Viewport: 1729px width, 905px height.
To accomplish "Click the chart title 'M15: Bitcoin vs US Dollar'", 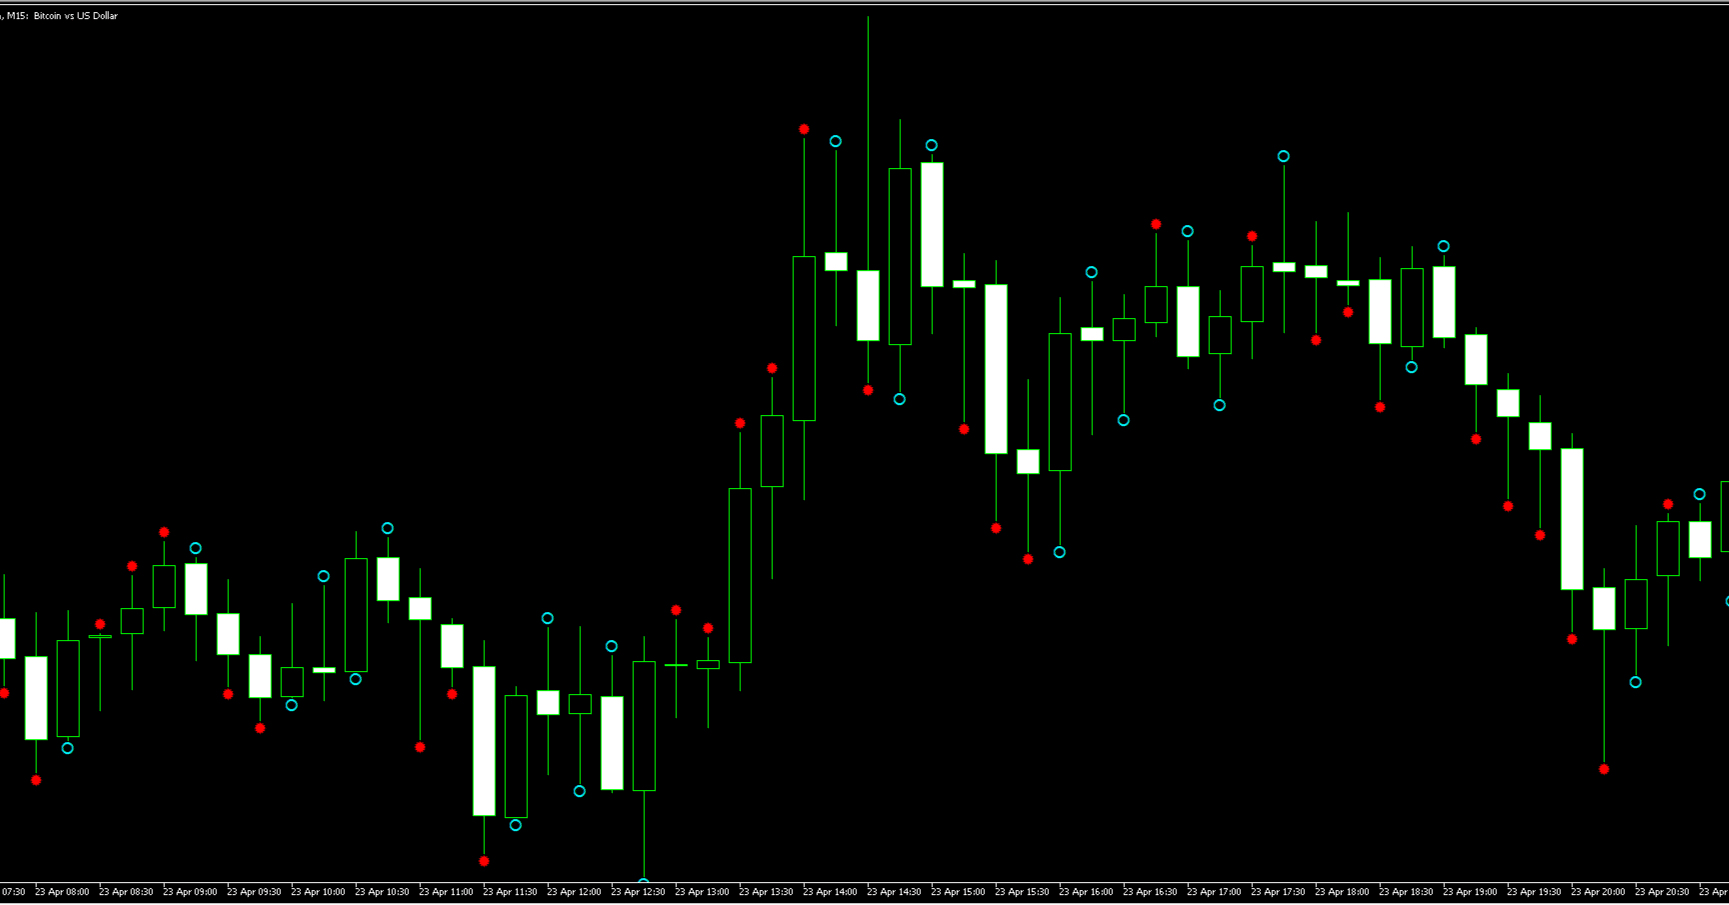I will coord(62,16).
